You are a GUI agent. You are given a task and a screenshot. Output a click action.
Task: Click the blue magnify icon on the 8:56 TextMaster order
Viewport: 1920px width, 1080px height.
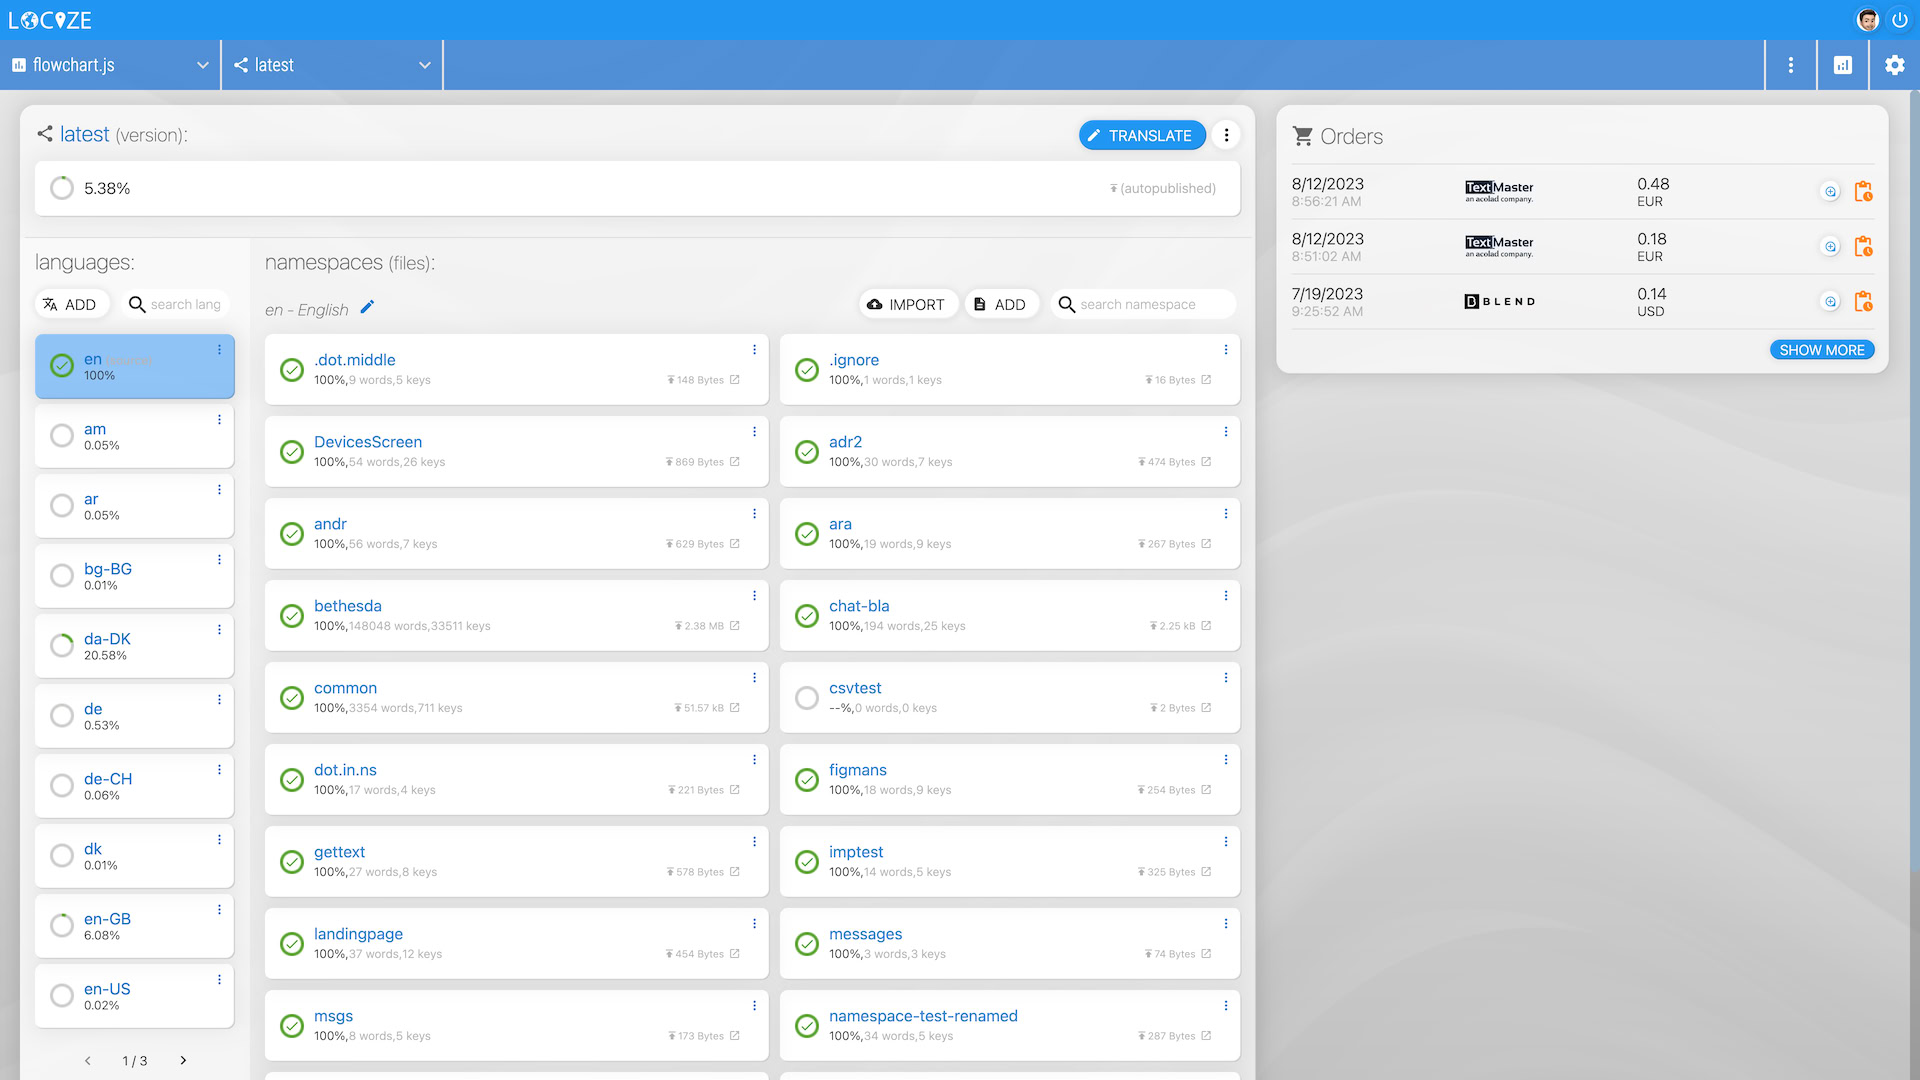click(x=1831, y=190)
